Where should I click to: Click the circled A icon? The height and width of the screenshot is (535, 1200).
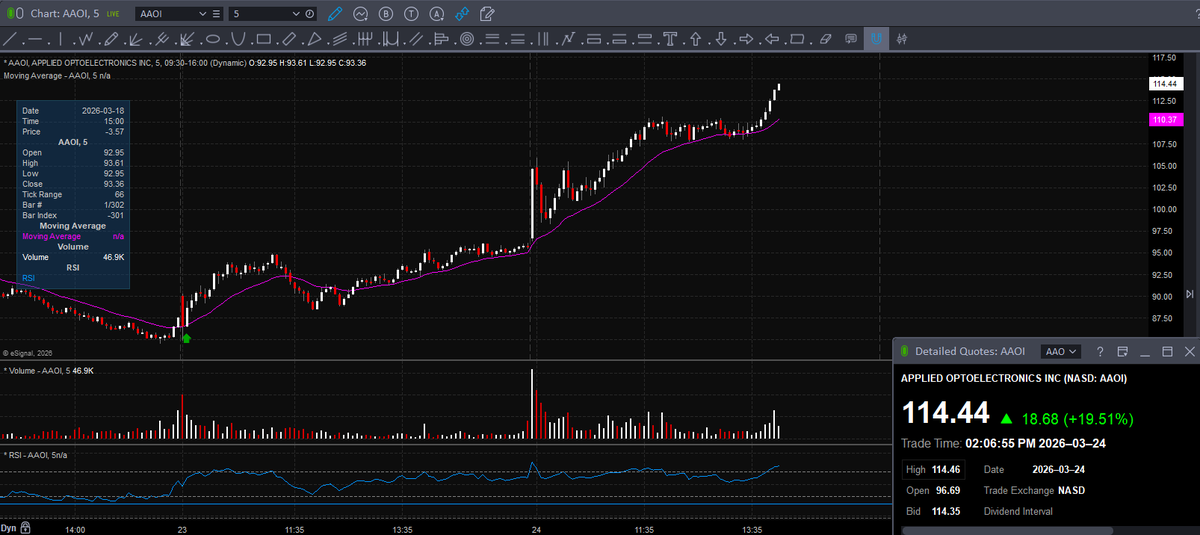tap(437, 14)
